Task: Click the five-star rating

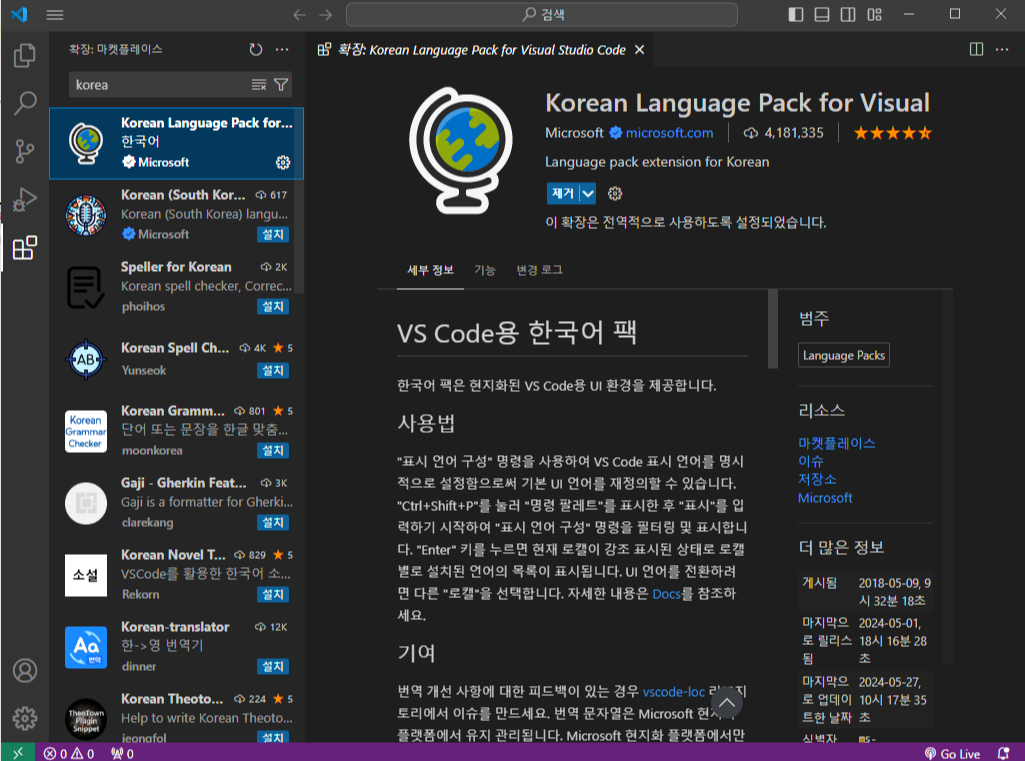Action: [x=892, y=133]
